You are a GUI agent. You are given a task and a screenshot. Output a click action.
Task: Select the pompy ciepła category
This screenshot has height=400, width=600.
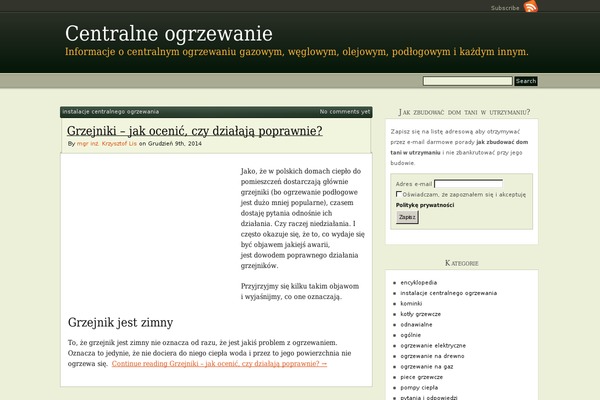click(x=419, y=388)
